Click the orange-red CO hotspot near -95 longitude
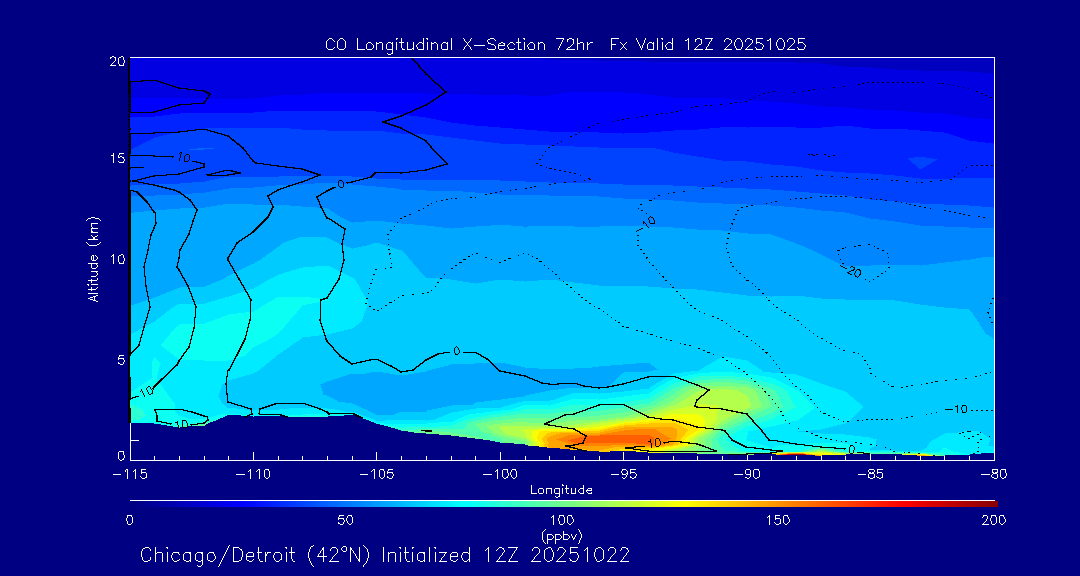Image resolution: width=1080 pixels, height=576 pixels. 620,439
